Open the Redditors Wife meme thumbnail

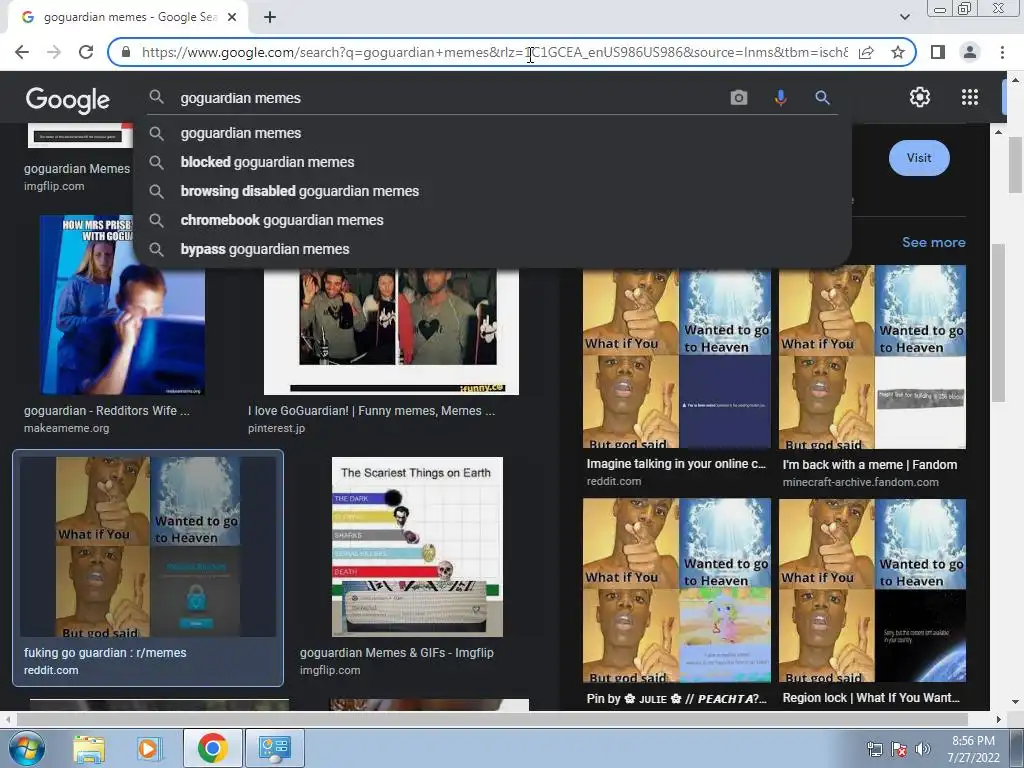(x=122, y=305)
